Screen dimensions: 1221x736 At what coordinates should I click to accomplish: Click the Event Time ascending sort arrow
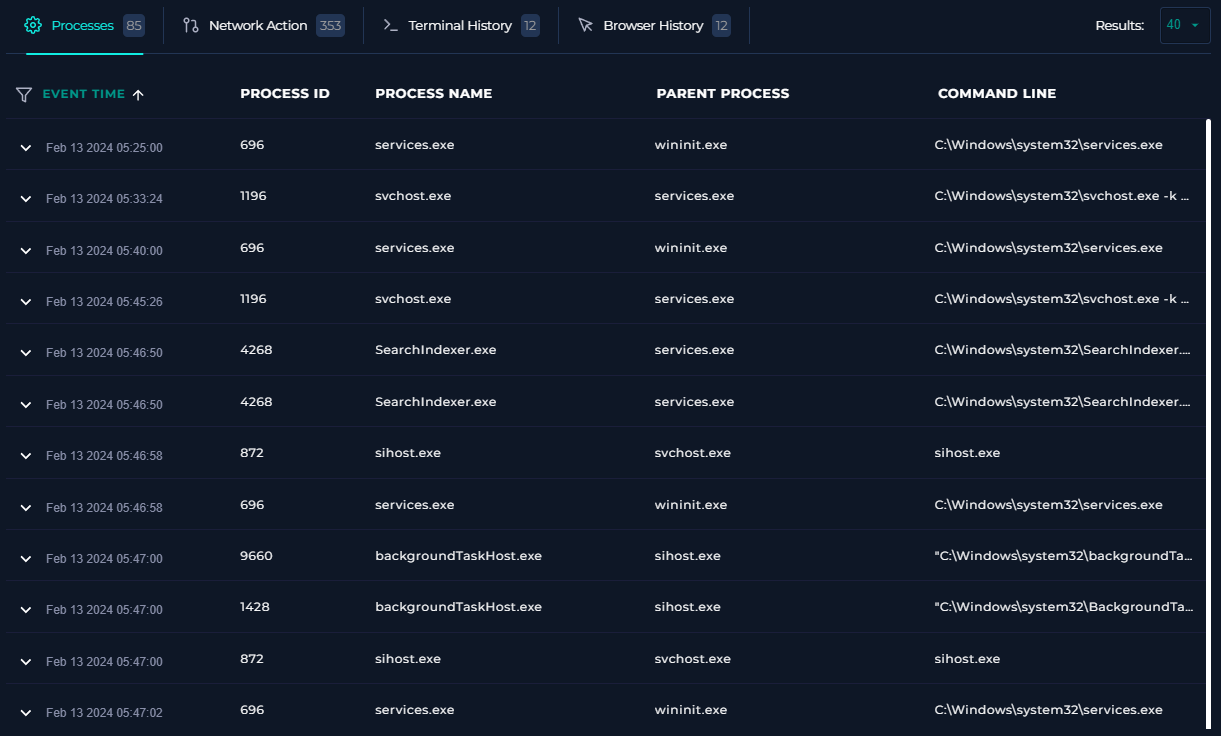[138, 94]
